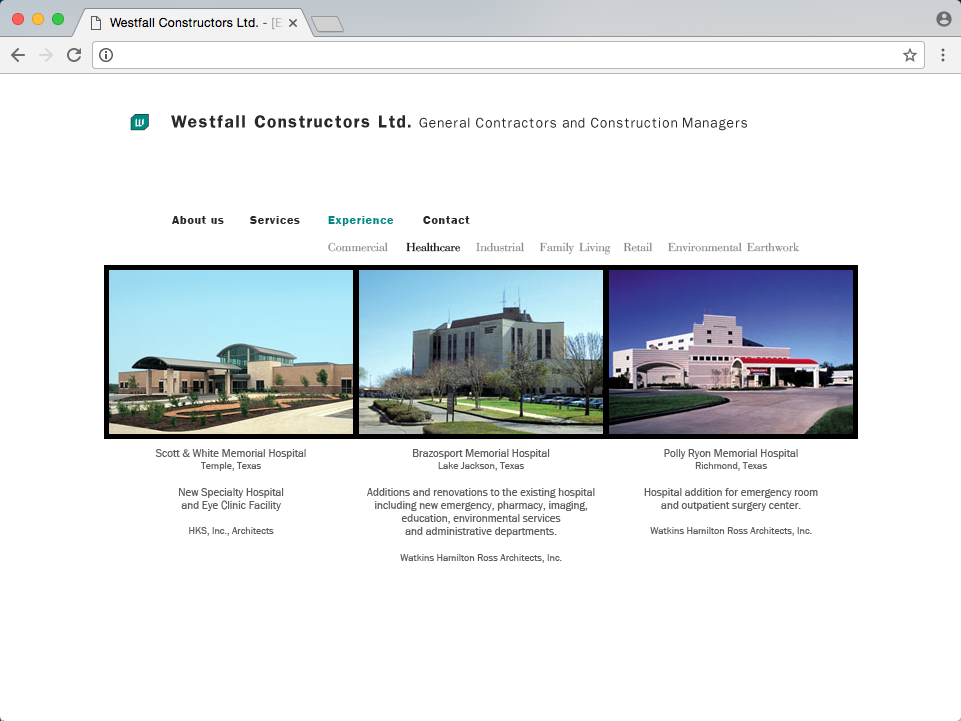Go to the Industrial experience category
The width and height of the screenshot is (961, 721).
coord(499,247)
